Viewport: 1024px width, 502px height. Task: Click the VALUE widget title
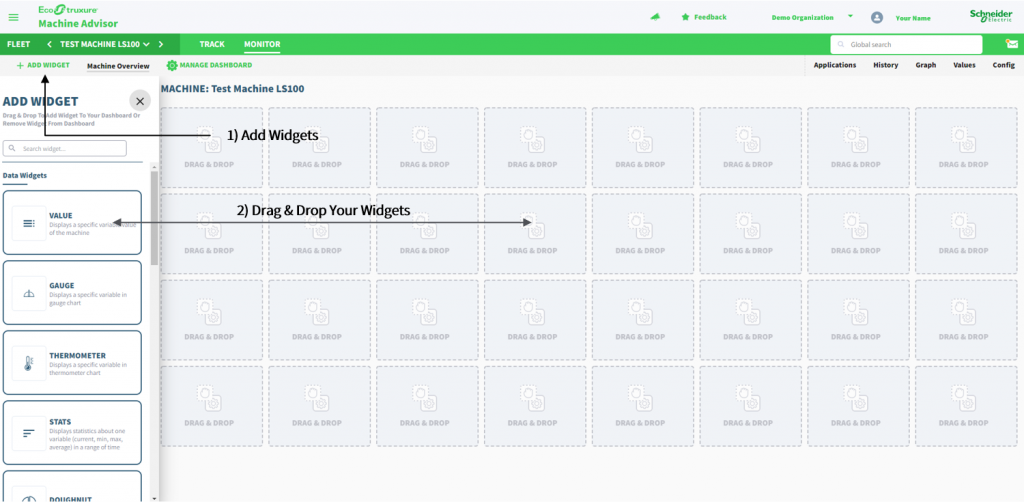[x=61, y=215]
